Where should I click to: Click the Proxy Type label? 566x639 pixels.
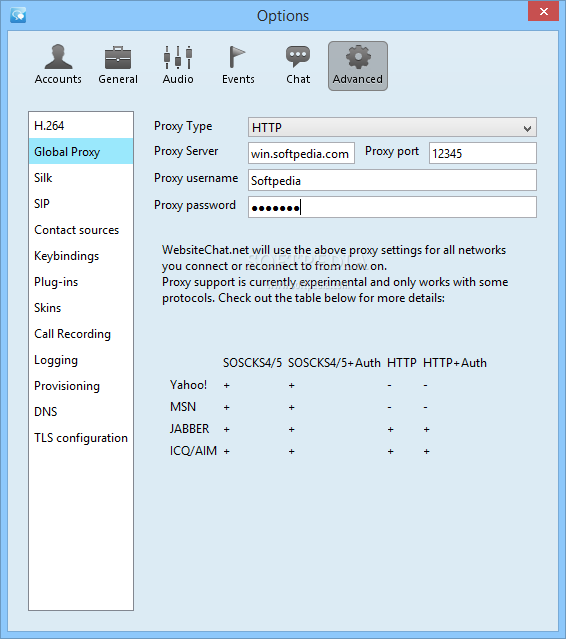click(x=183, y=126)
